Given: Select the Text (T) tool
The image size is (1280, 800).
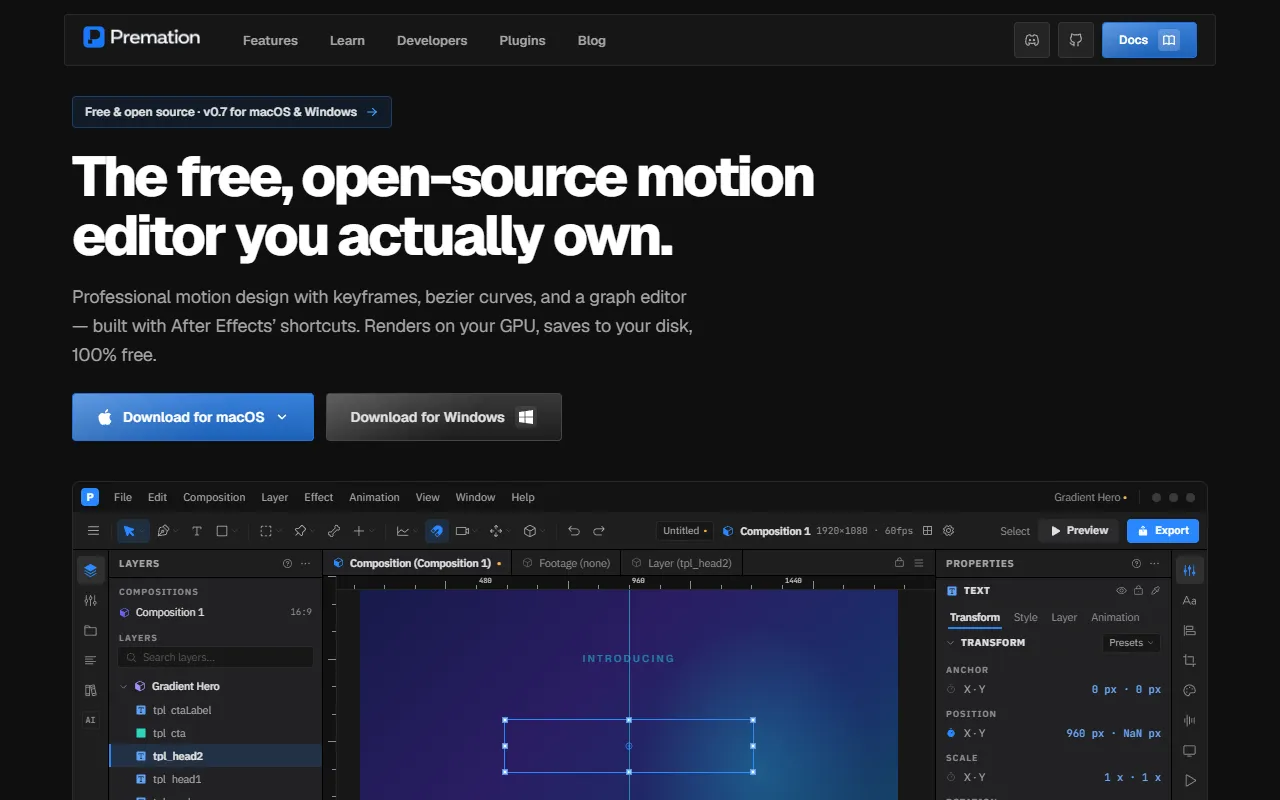Looking at the screenshot, I should coord(197,531).
